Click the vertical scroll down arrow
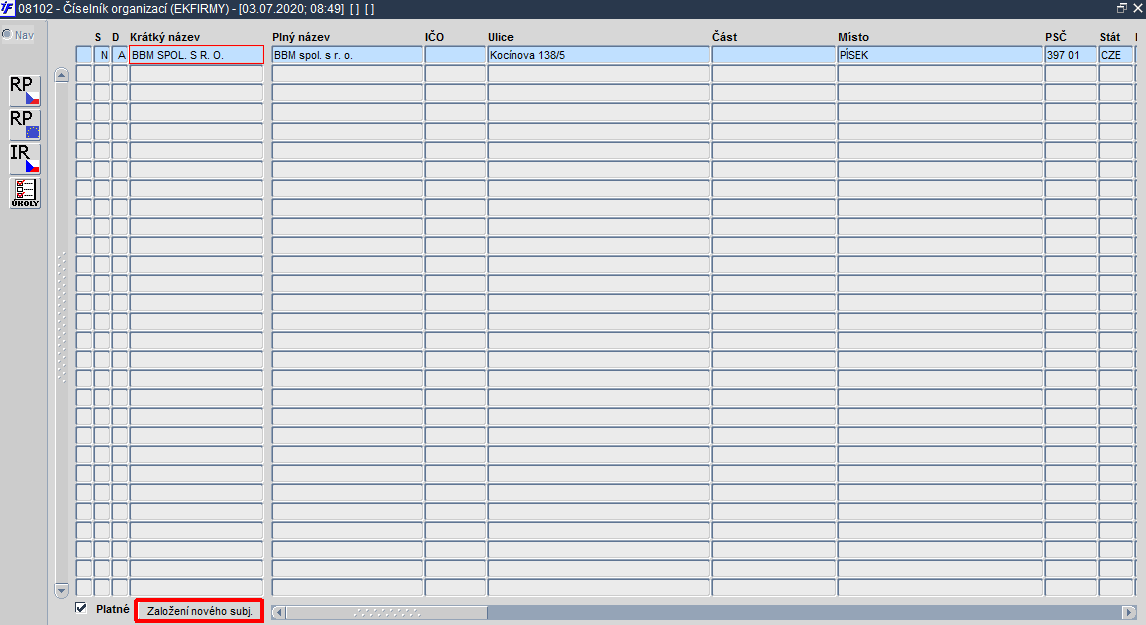The width and height of the screenshot is (1146, 625). pyautogui.click(x=61, y=590)
